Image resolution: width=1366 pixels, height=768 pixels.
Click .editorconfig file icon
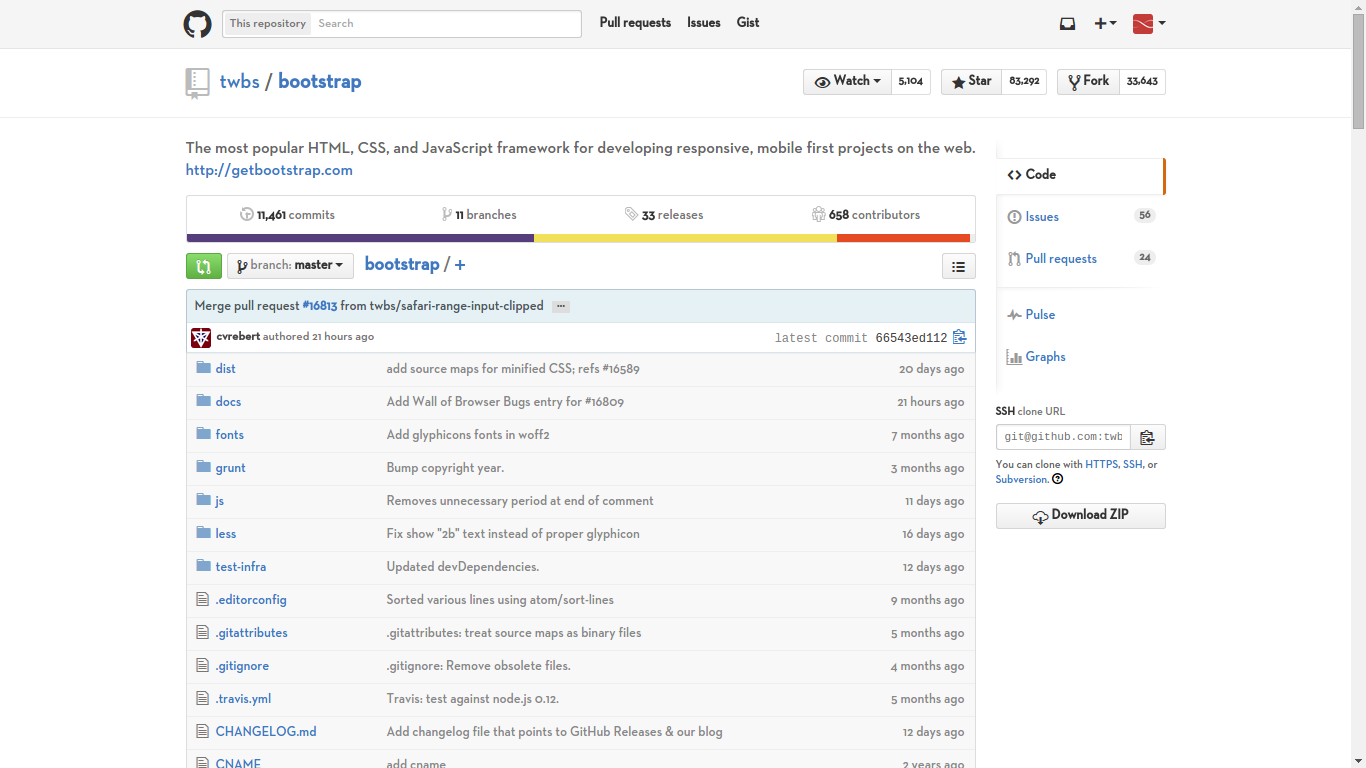point(203,599)
